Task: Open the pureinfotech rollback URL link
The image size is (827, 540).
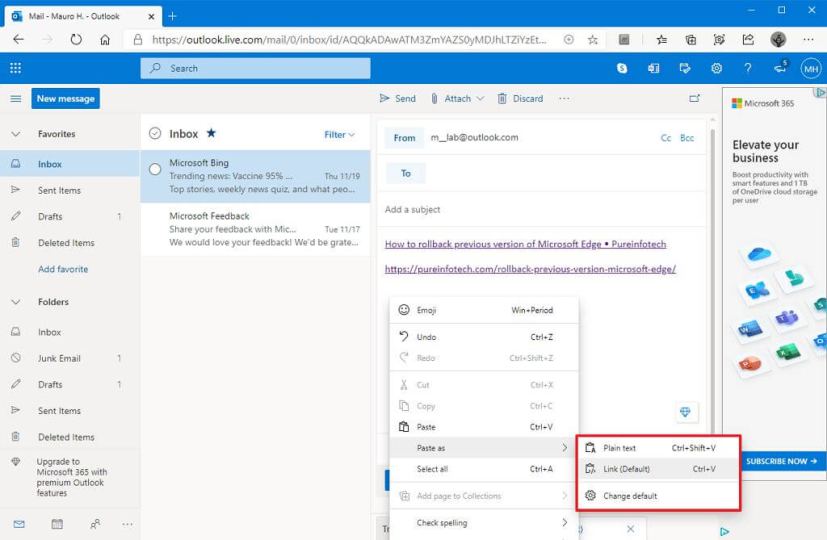Action: coord(530,269)
